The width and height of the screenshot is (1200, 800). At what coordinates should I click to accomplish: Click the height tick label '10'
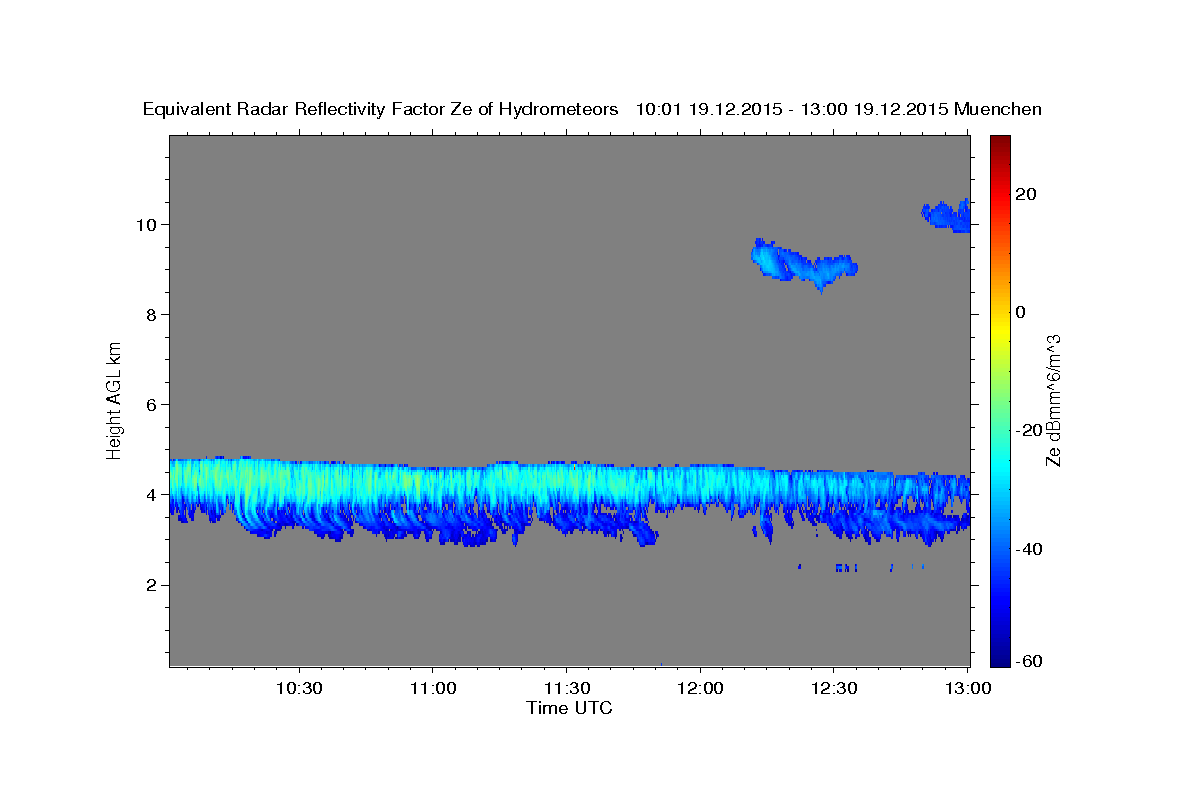145,224
